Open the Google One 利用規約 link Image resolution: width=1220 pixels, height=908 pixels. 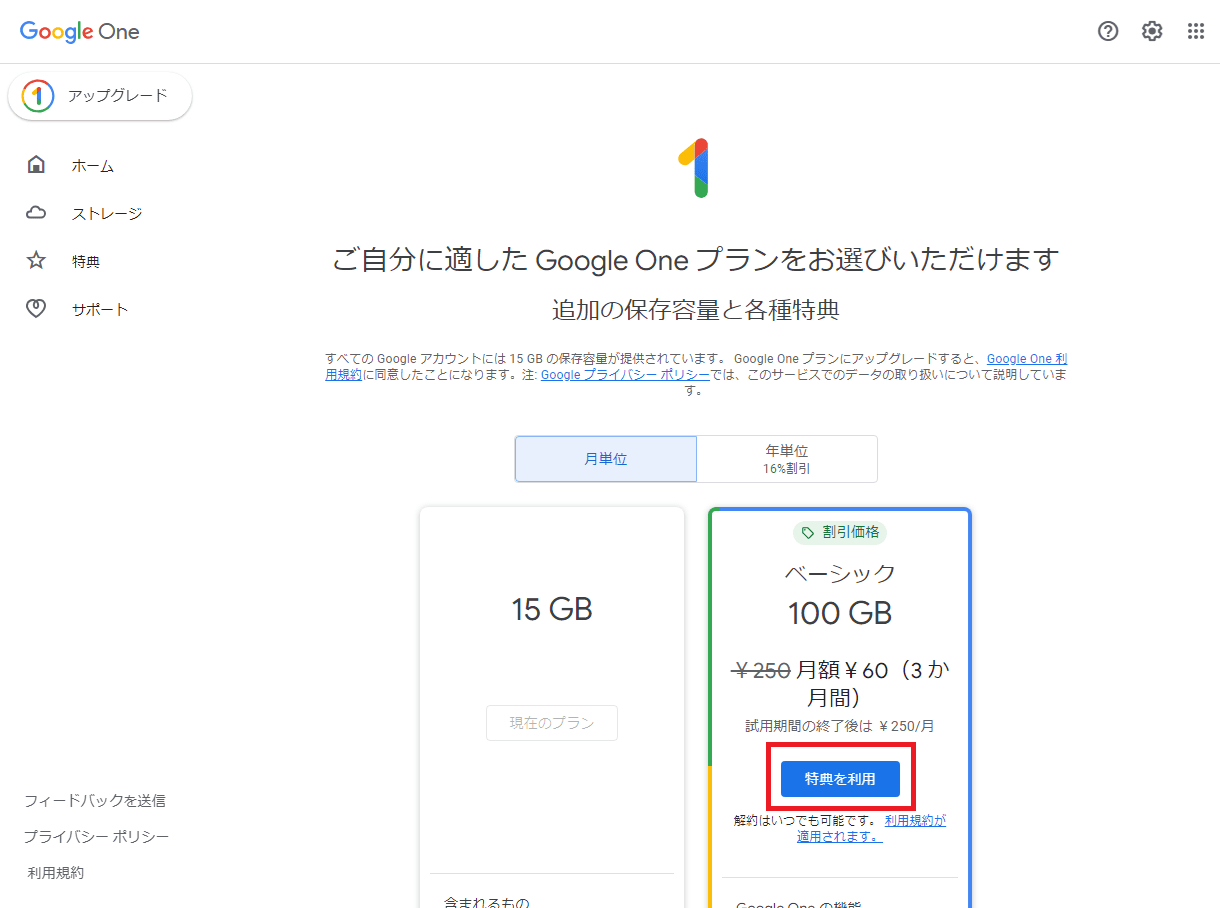(1027, 359)
